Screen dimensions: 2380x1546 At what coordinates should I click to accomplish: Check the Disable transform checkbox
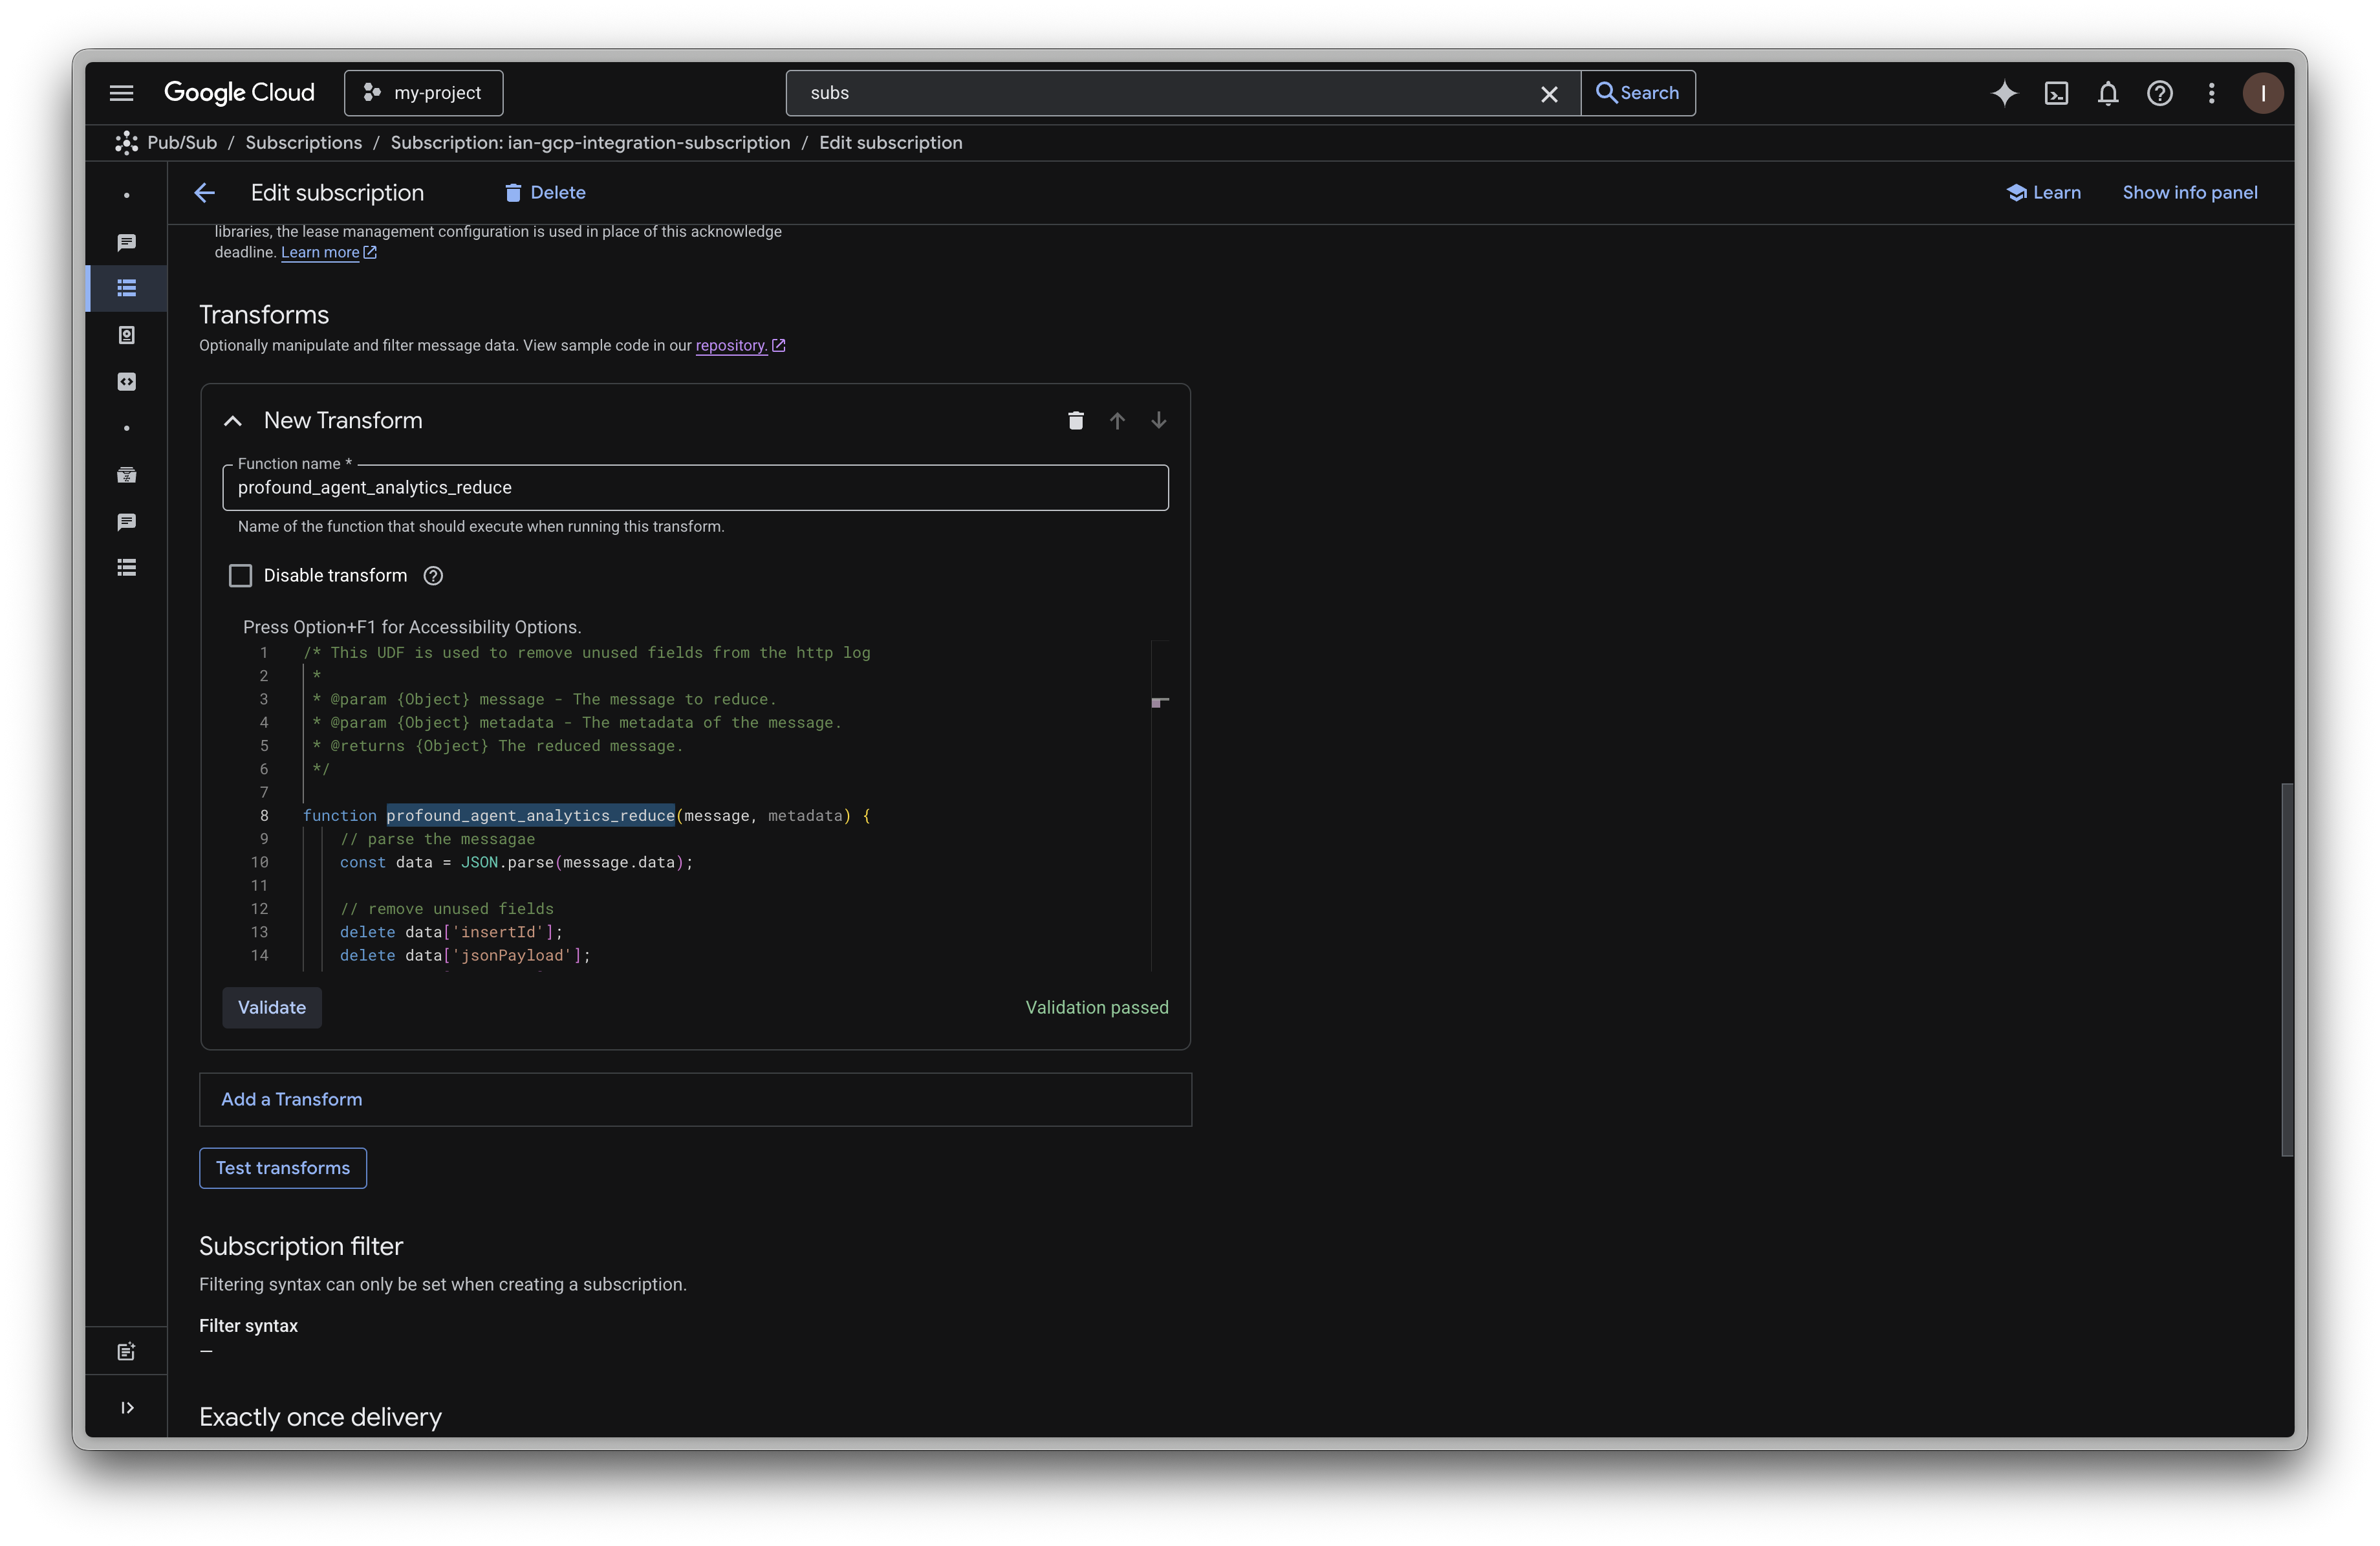240,576
